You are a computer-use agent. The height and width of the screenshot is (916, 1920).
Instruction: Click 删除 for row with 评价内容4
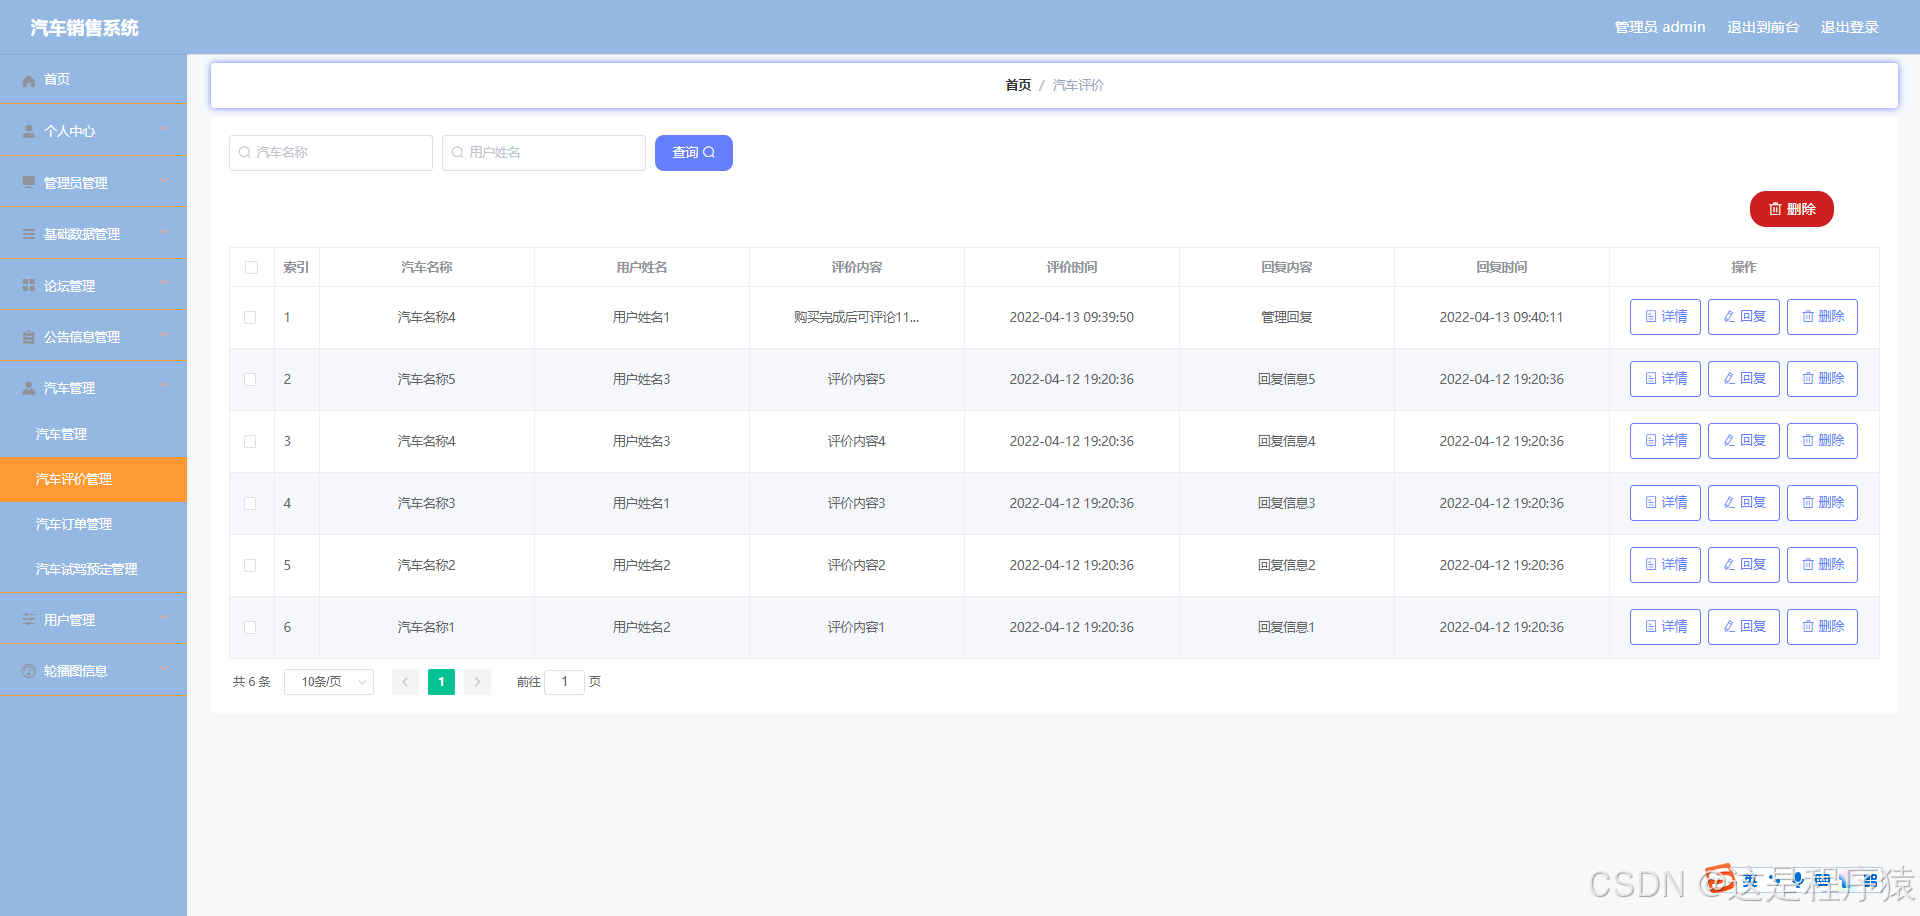click(x=1822, y=441)
